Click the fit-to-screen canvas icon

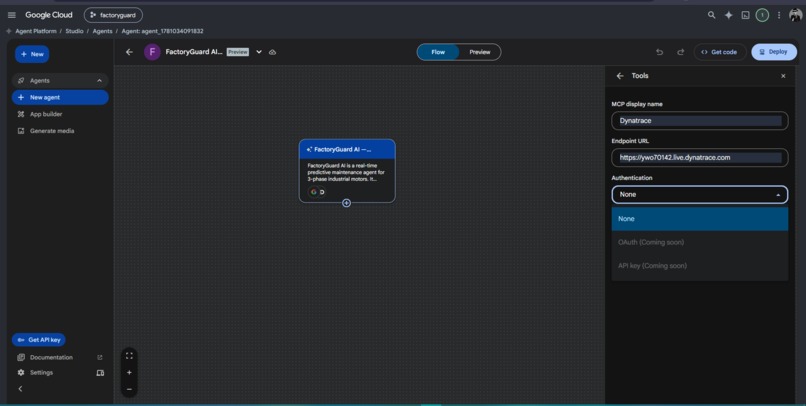(129, 355)
